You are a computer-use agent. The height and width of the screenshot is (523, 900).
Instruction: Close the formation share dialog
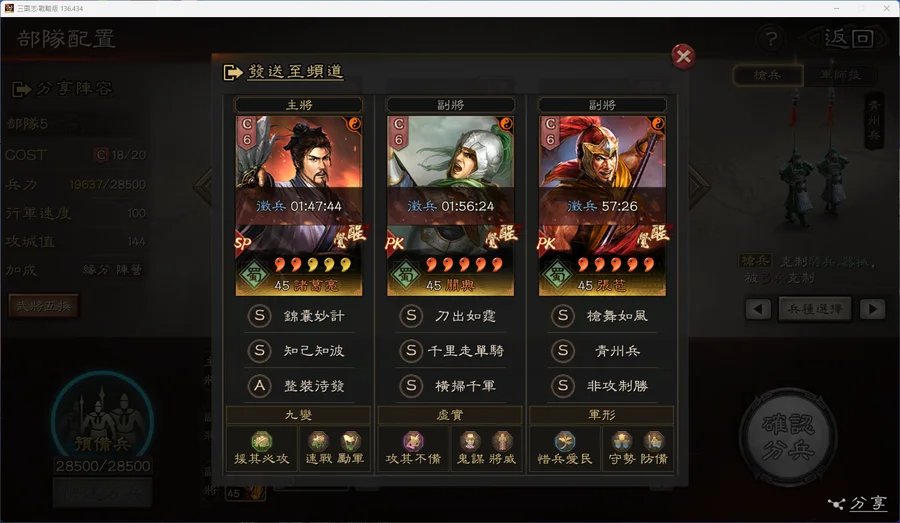point(683,56)
